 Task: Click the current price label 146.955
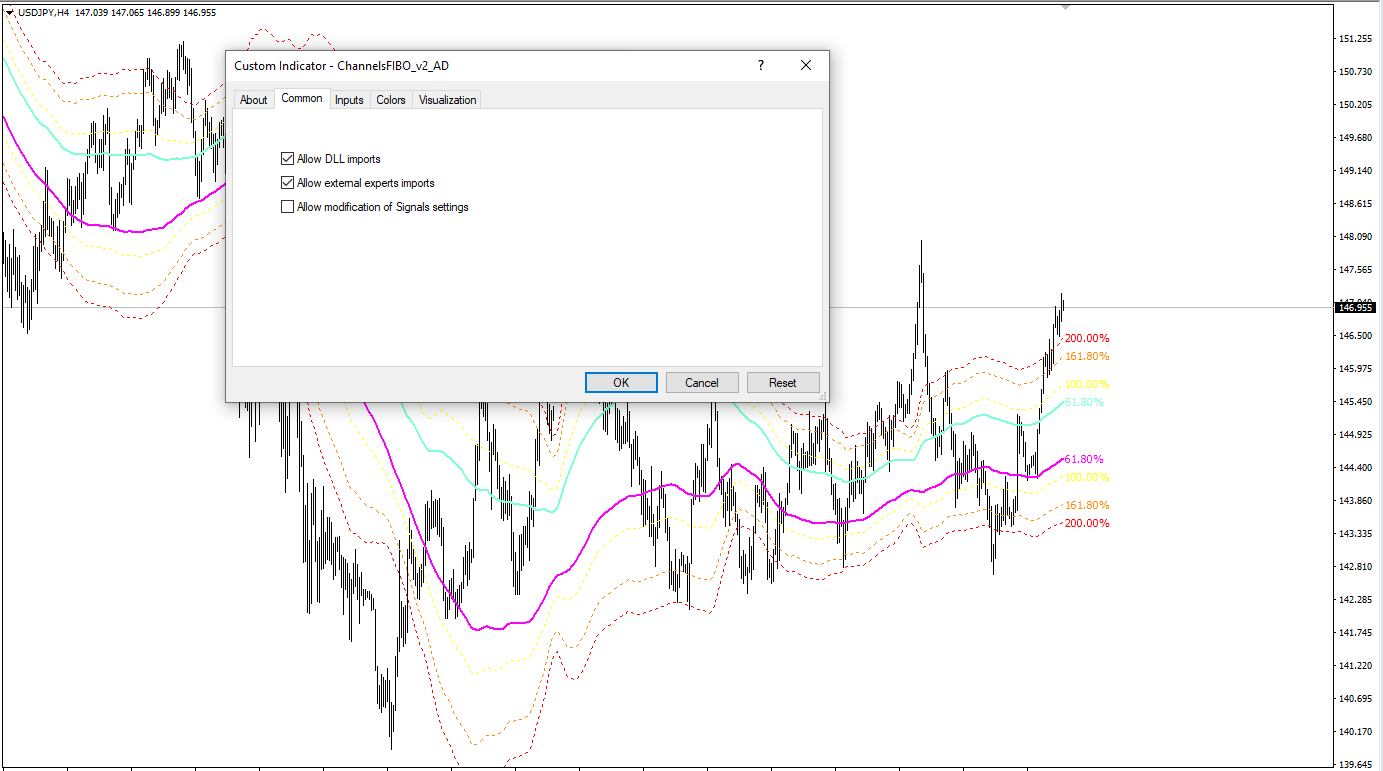(x=1355, y=308)
